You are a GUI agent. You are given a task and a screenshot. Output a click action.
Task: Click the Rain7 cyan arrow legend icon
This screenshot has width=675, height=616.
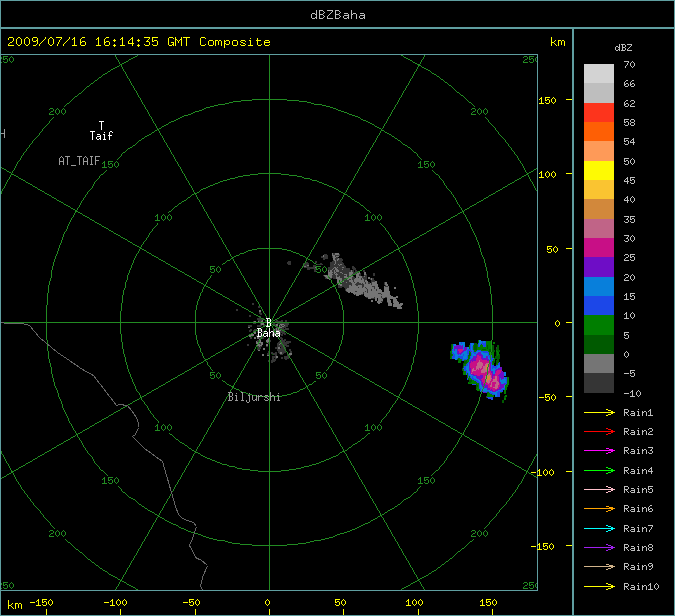[x=599, y=528]
